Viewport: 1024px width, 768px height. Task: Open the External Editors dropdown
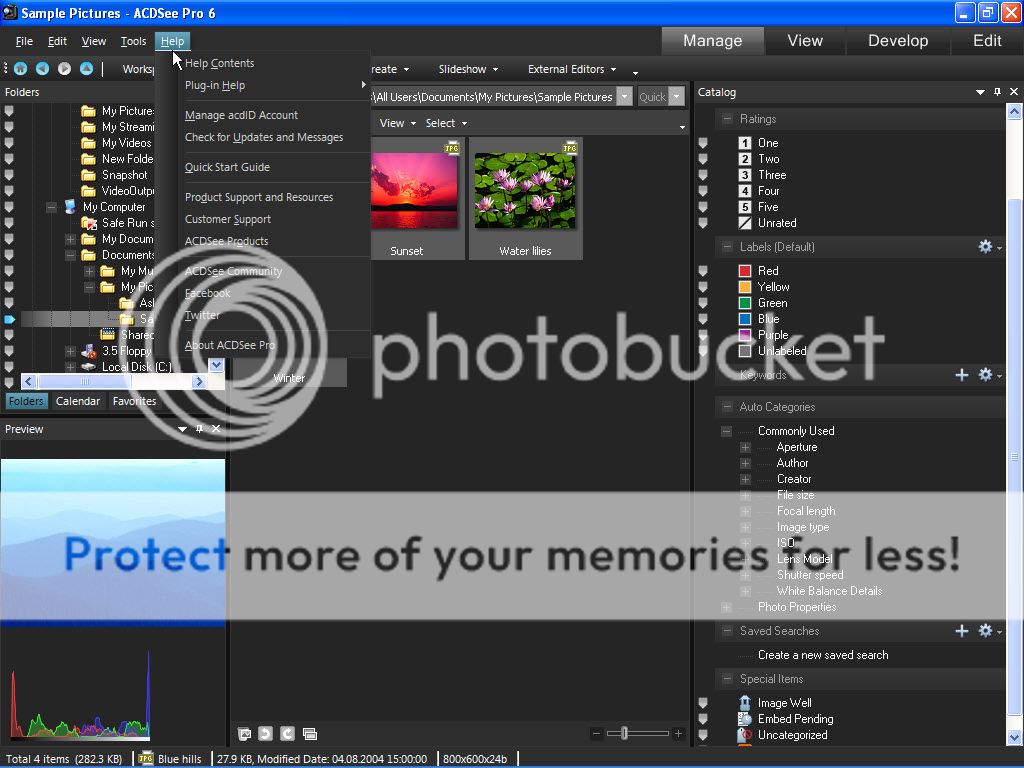(571, 69)
